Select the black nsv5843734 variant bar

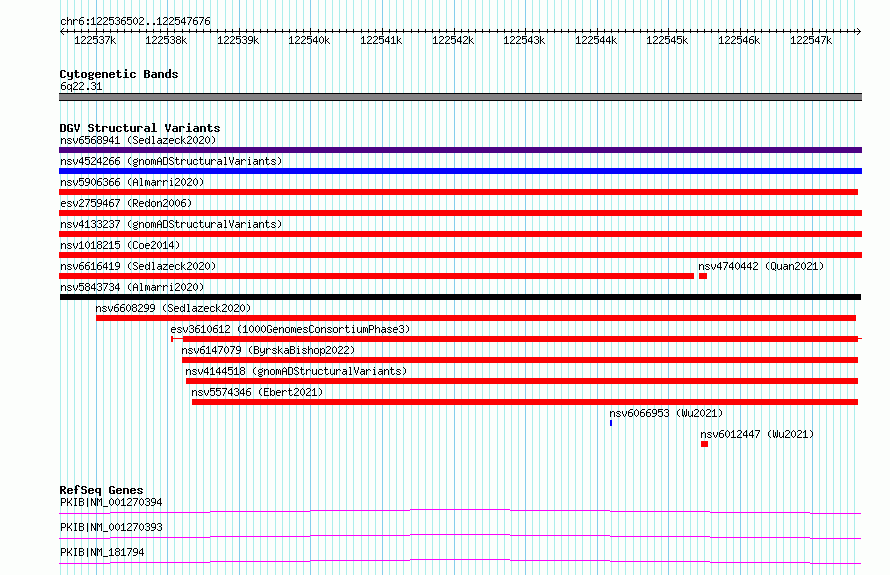[x=460, y=297]
